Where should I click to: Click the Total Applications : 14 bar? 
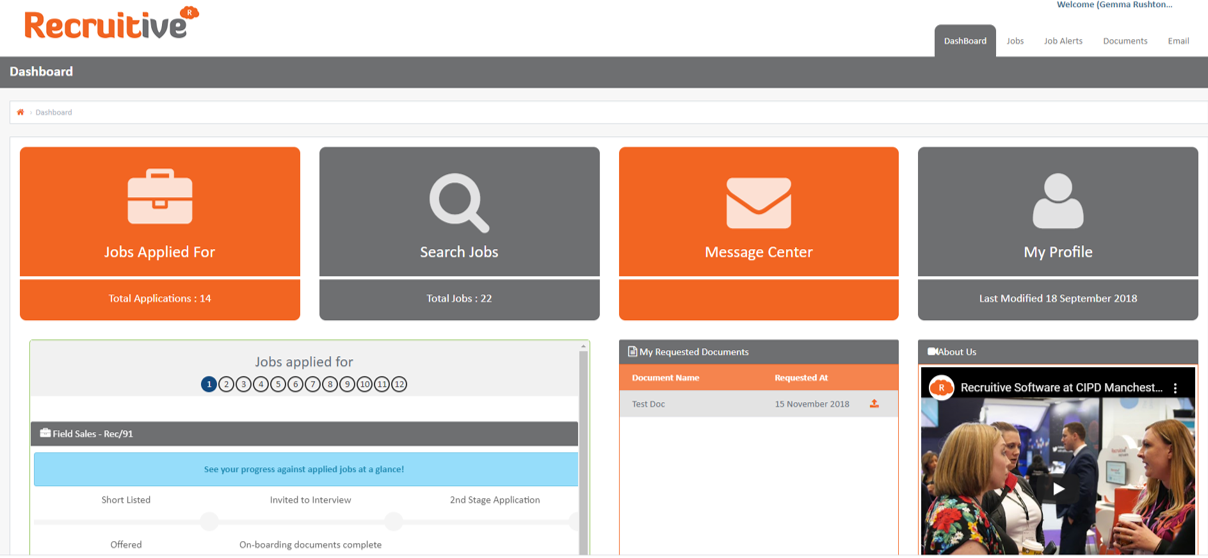pos(160,299)
